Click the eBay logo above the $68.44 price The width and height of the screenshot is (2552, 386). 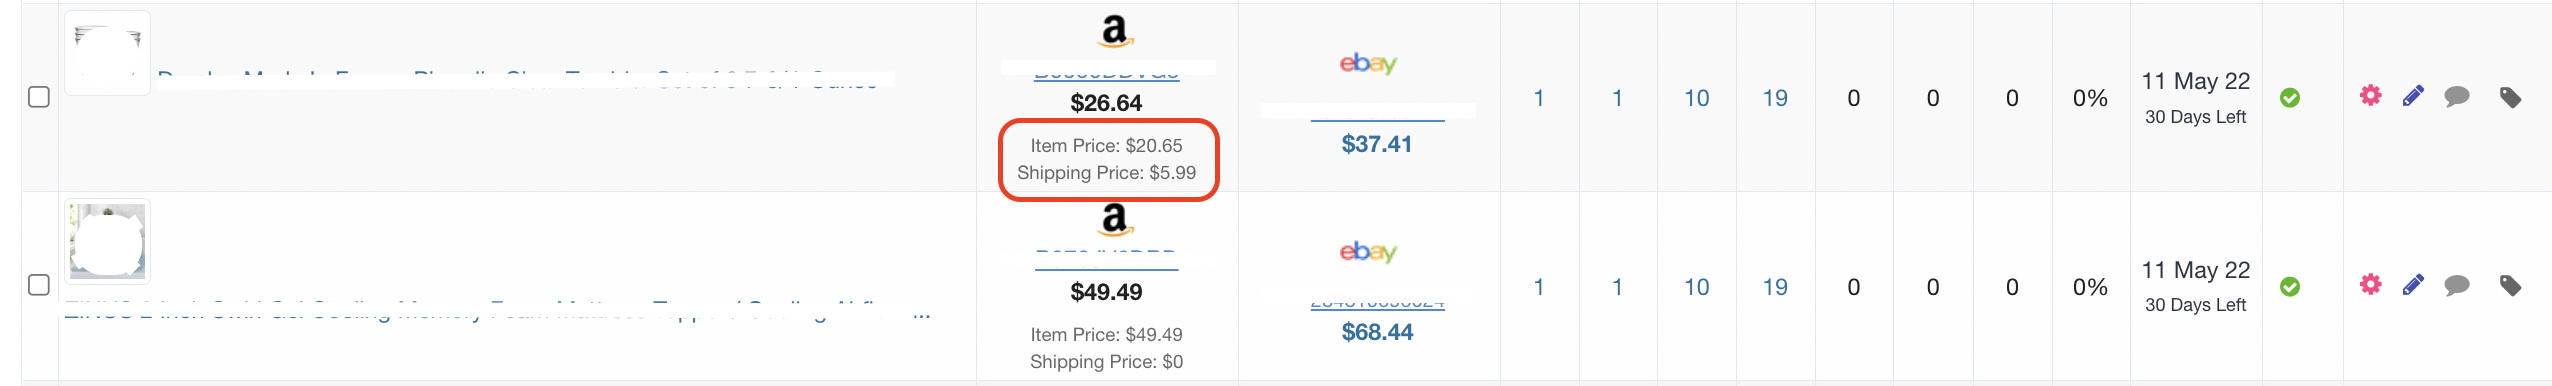pyautogui.click(x=1368, y=251)
